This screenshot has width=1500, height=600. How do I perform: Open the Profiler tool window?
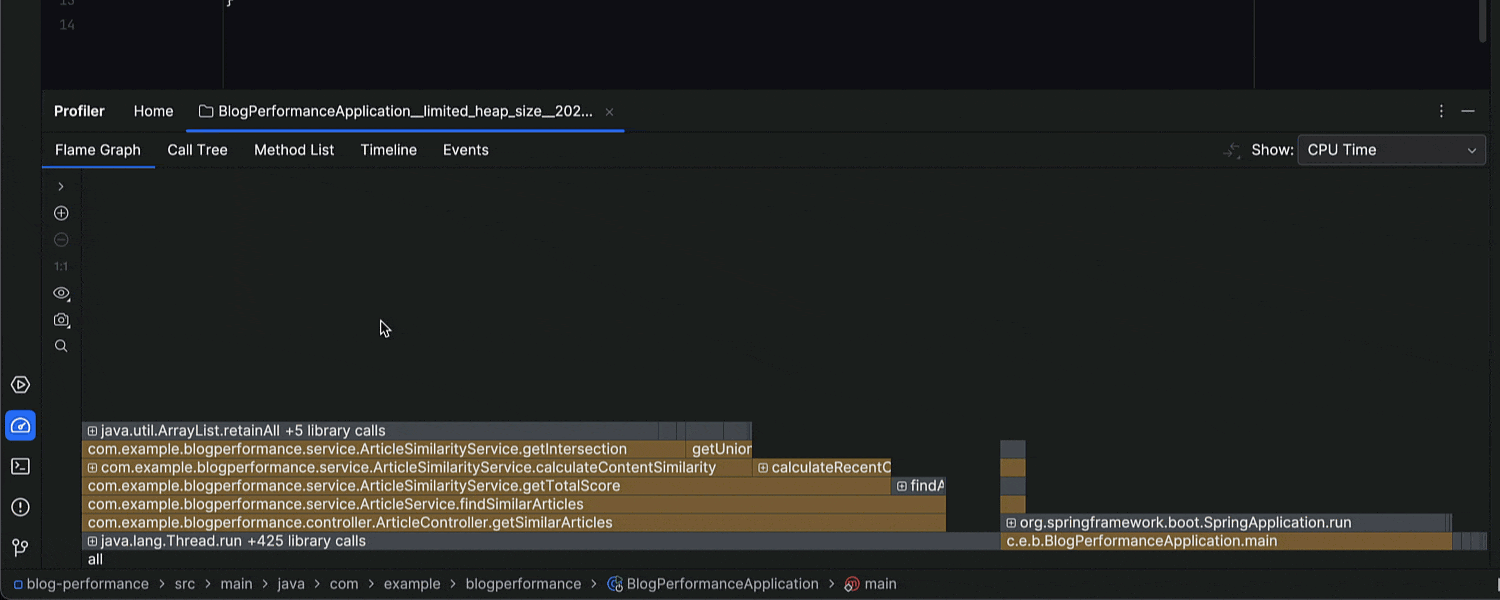20,425
